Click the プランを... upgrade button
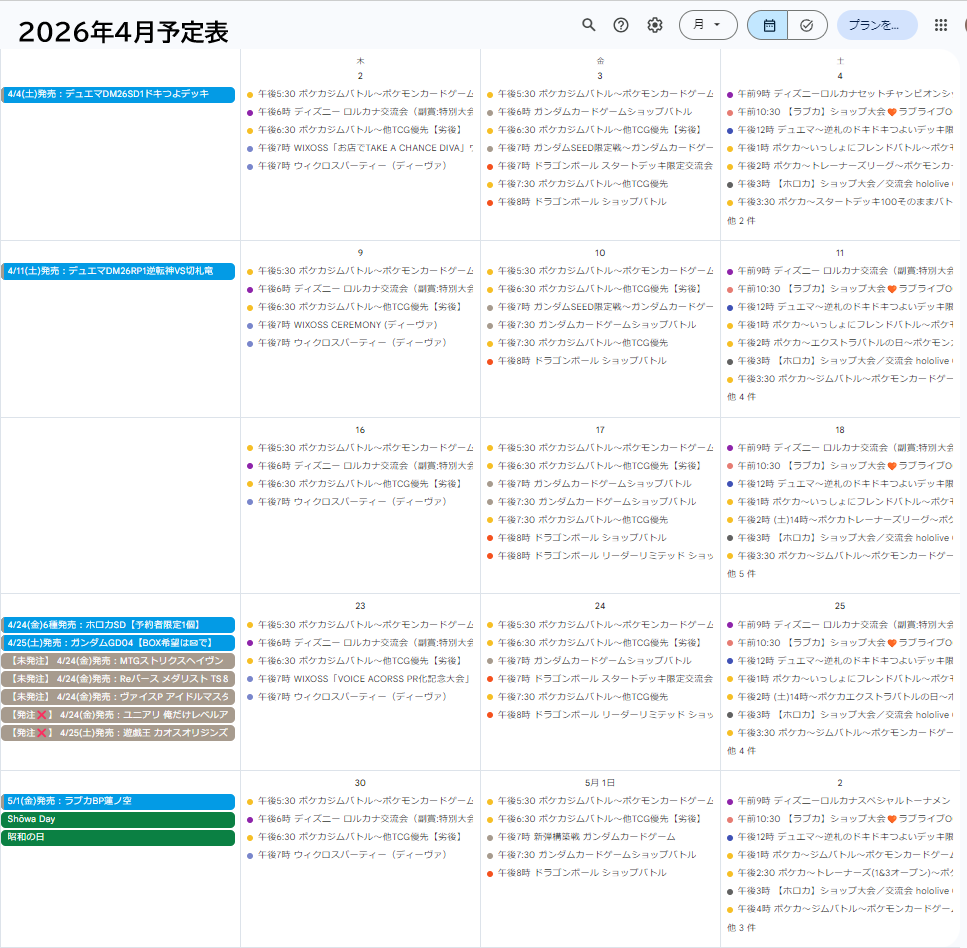 [x=876, y=25]
